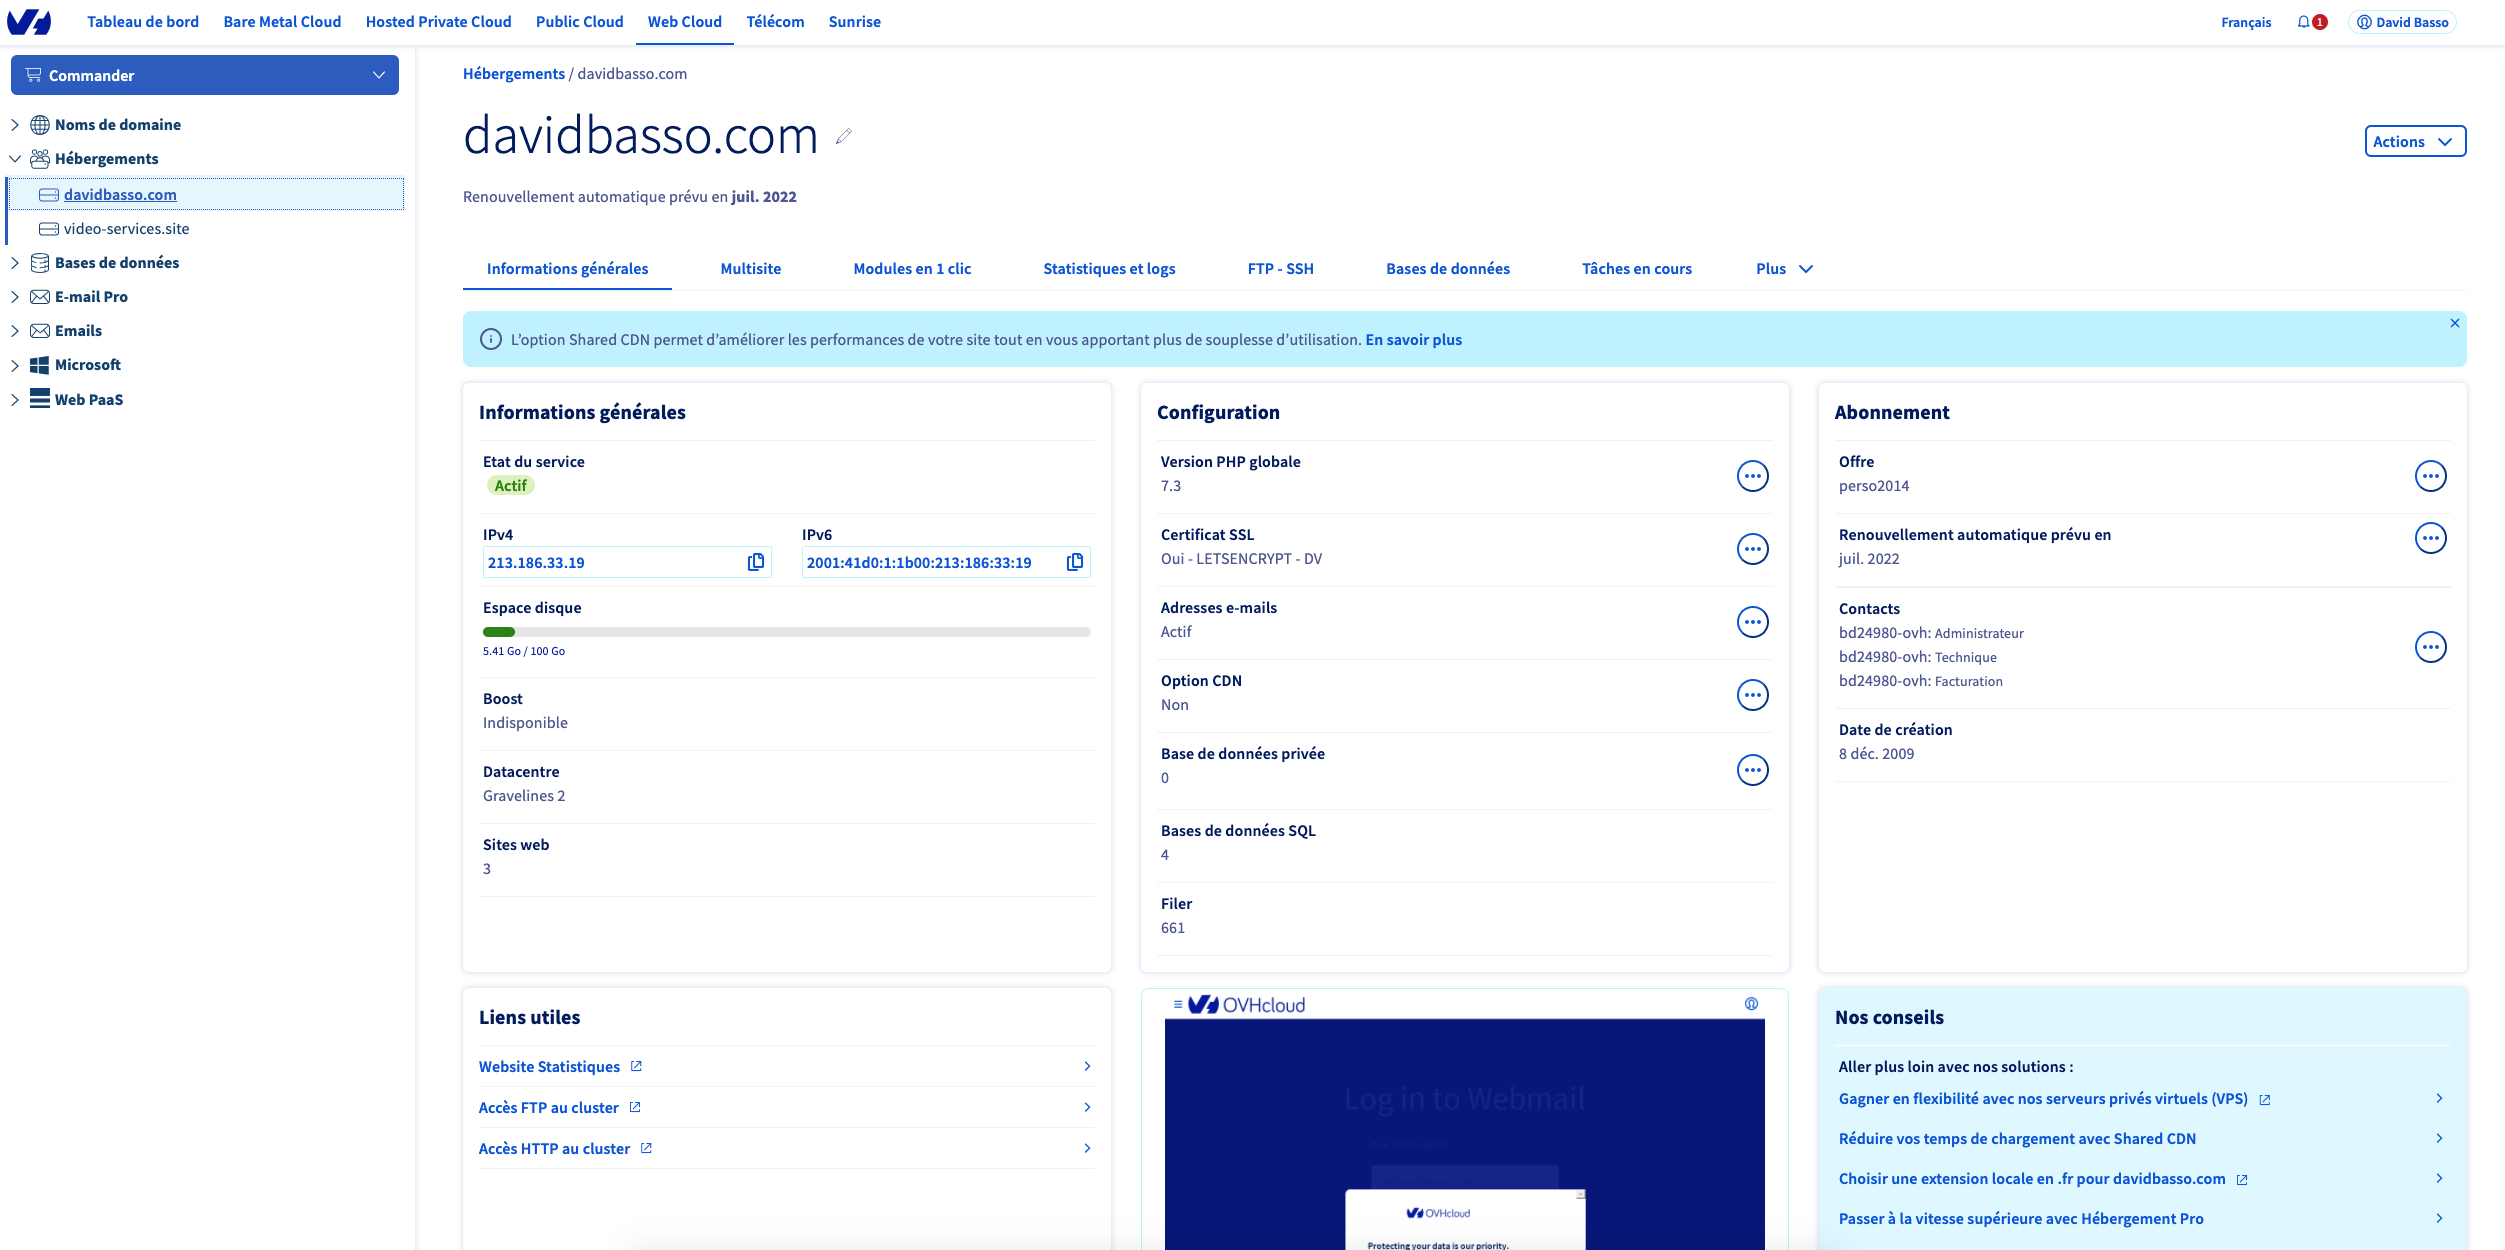Open options menu for Certificat SSL

tap(1752, 549)
